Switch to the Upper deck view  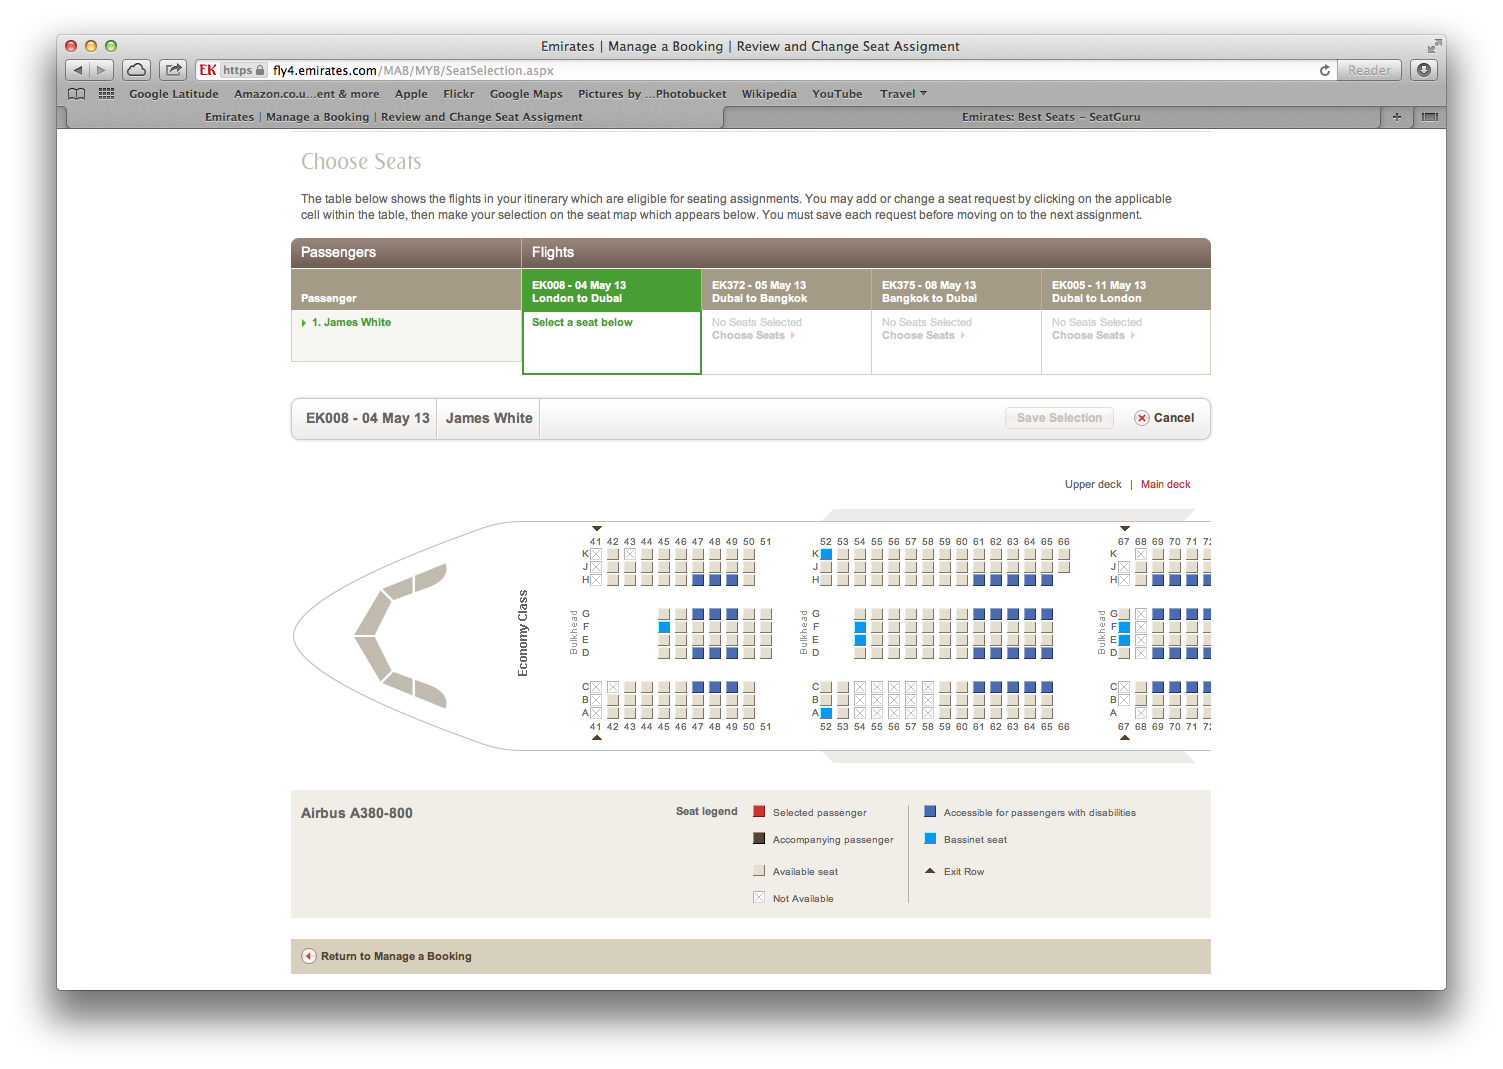point(1093,484)
